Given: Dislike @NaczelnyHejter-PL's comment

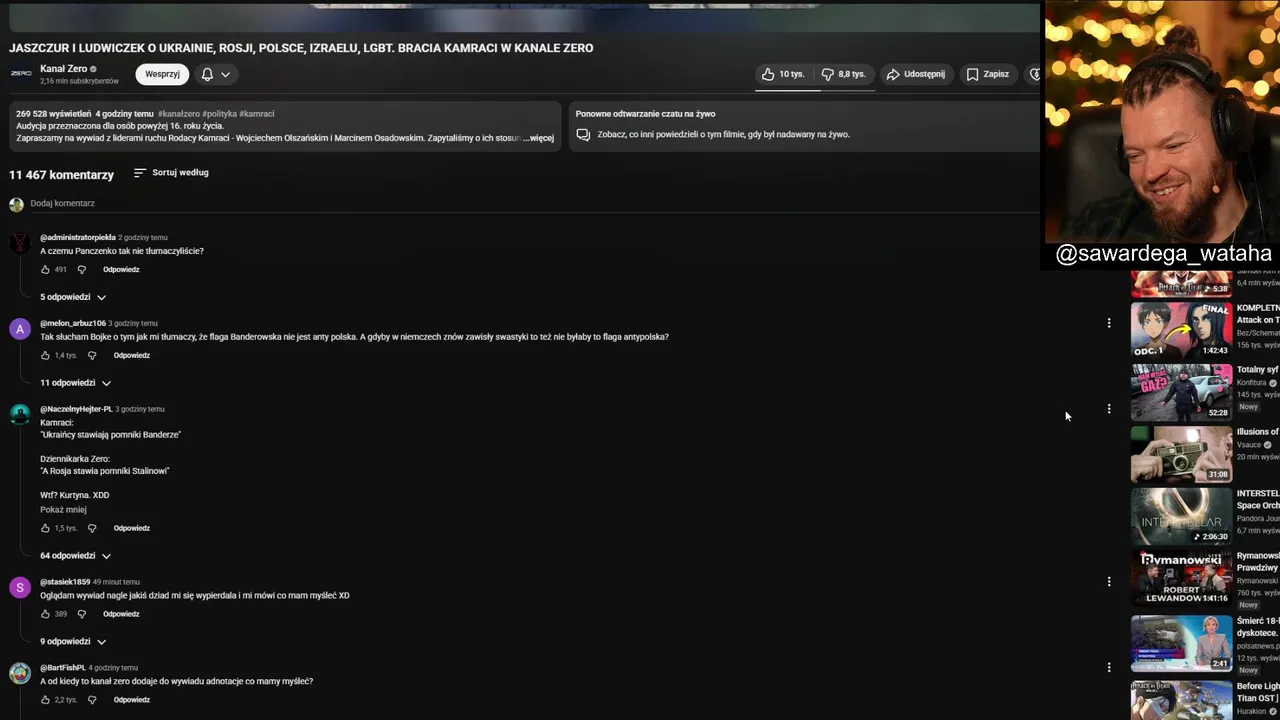Looking at the screenshot, I should 92,529.
